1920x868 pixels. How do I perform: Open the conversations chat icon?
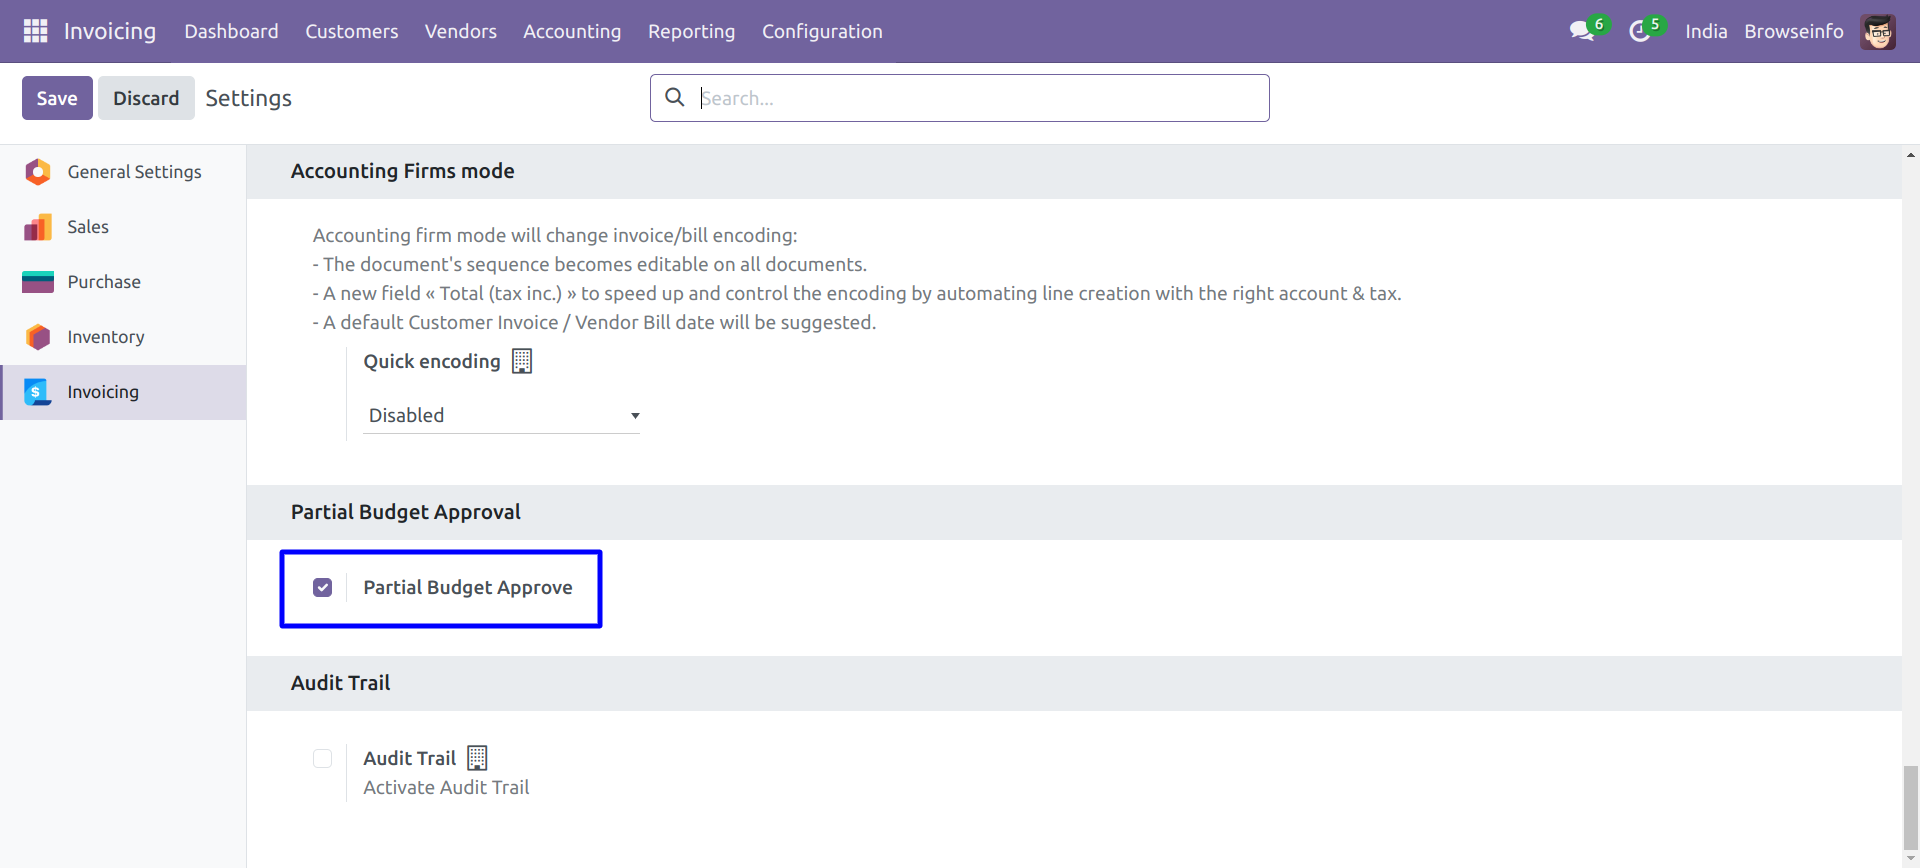(x=1582, y=31)
